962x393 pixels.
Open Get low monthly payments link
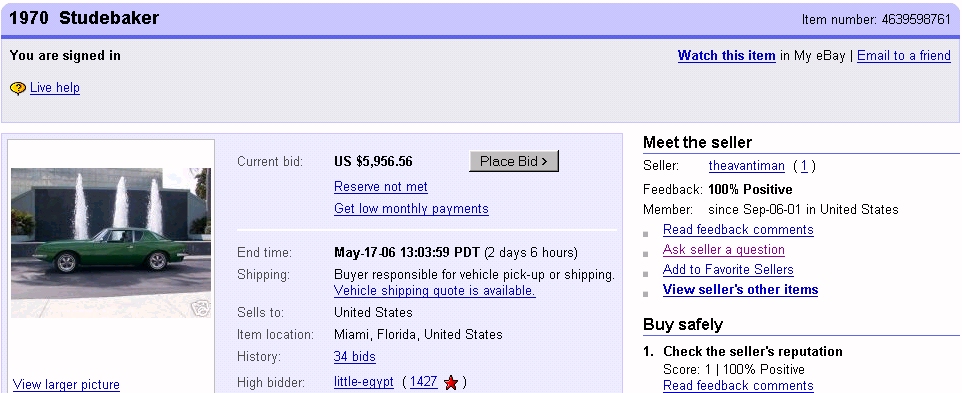pyautogui.click(x=411, y=208)
